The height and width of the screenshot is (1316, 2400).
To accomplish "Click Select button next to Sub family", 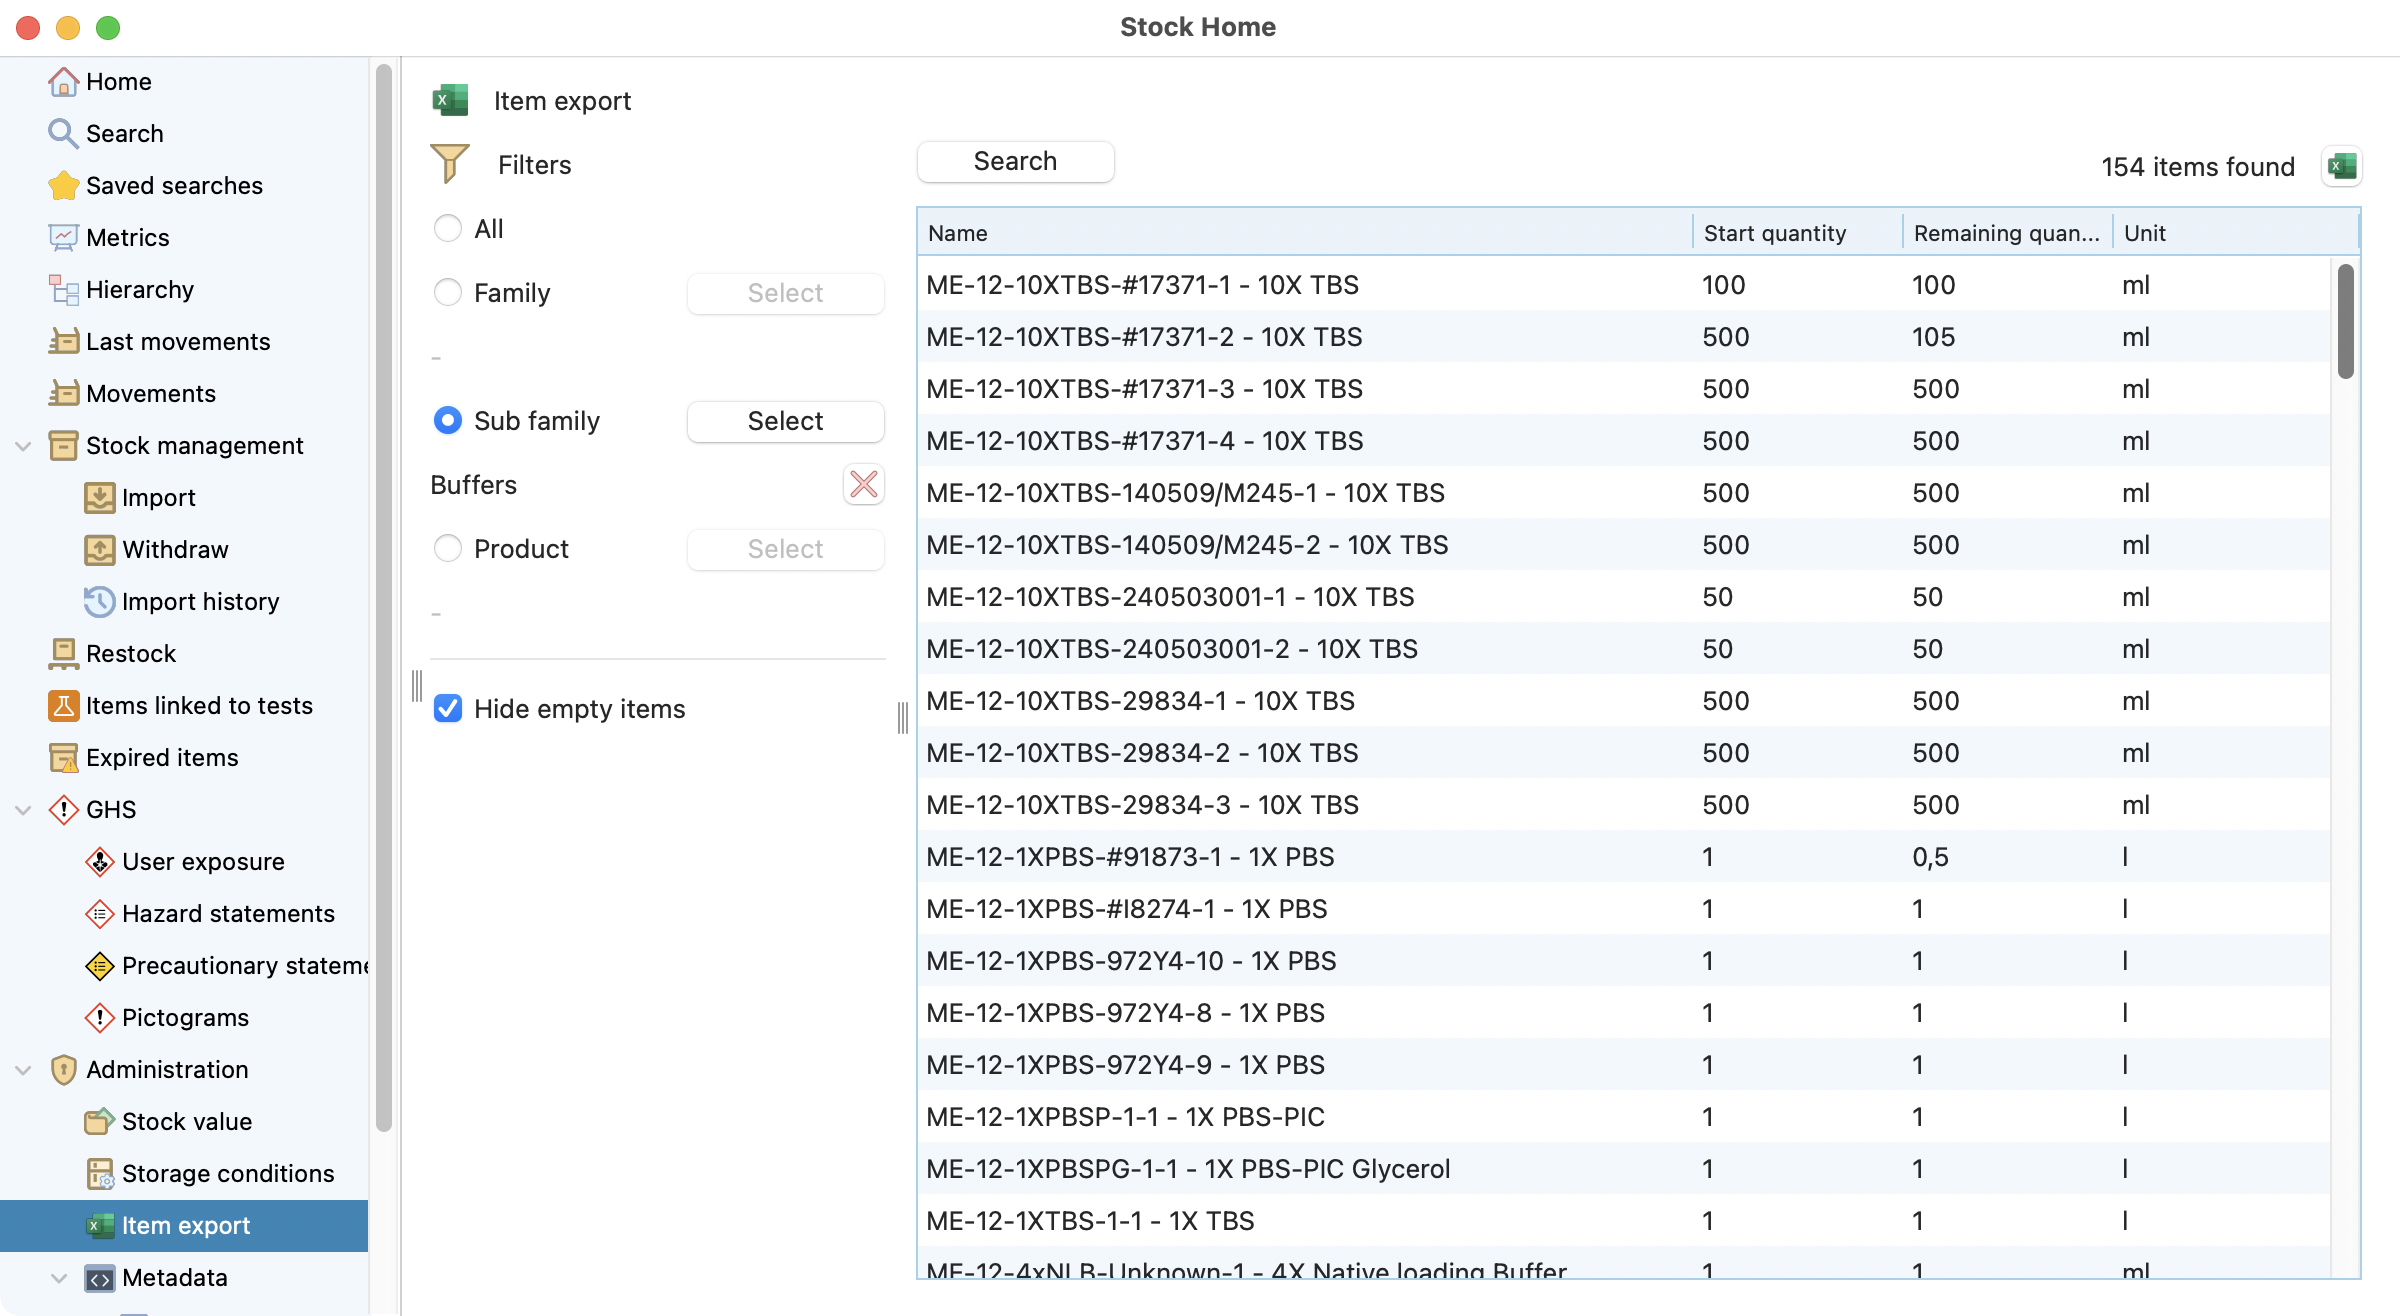I will click(785, 421).
